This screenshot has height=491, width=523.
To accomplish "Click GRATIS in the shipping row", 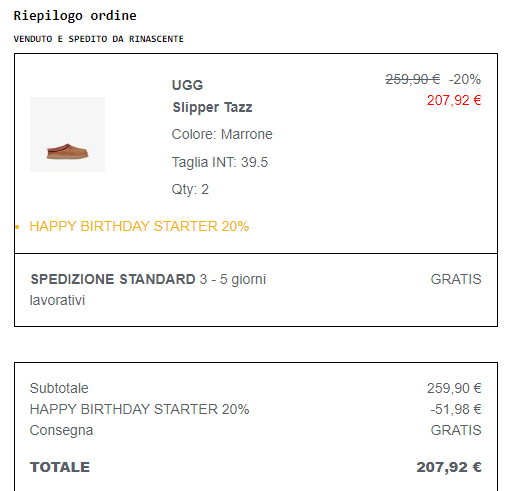I will (x=456, y=279).
